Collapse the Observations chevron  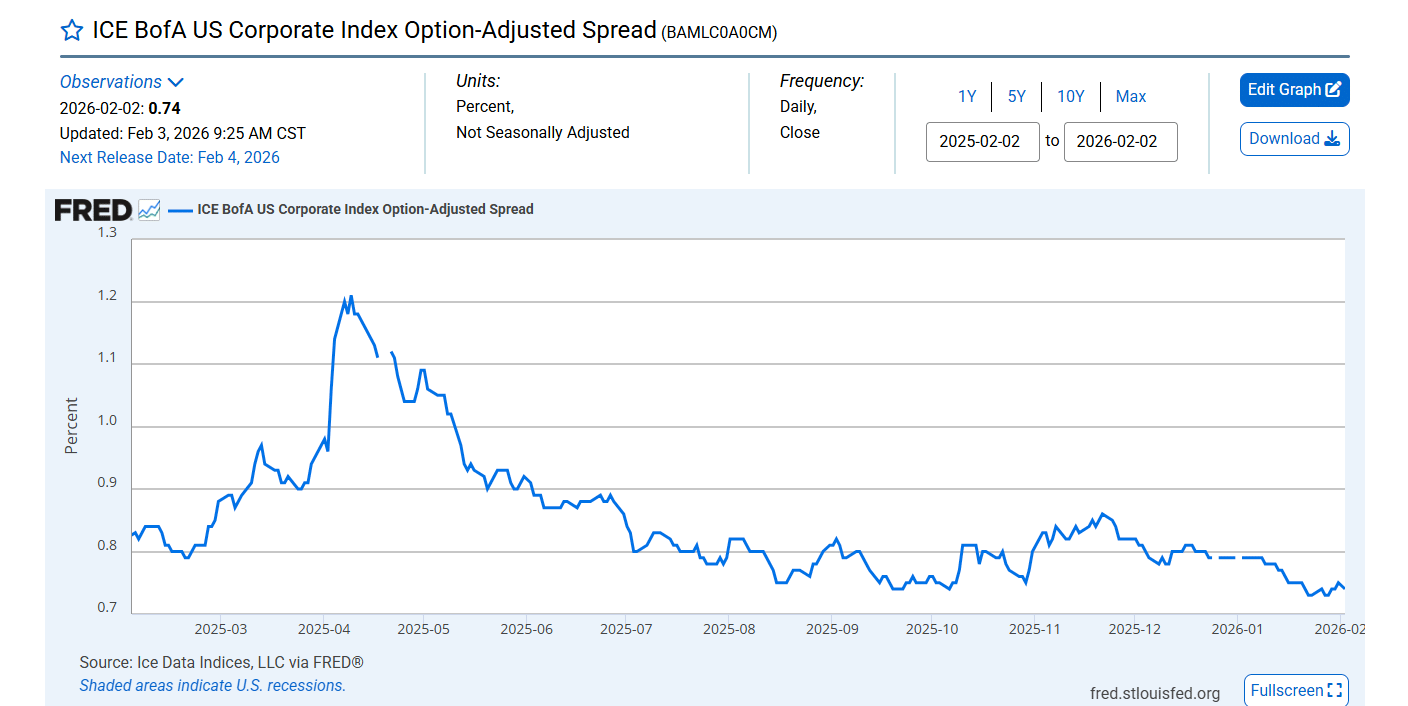(178, 82)
